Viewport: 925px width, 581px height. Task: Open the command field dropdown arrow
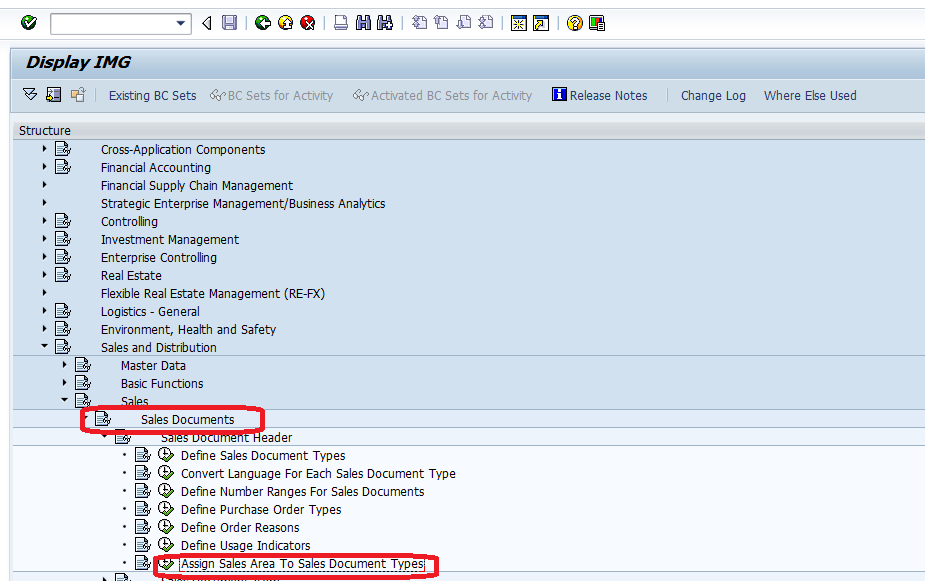[180, 22]
